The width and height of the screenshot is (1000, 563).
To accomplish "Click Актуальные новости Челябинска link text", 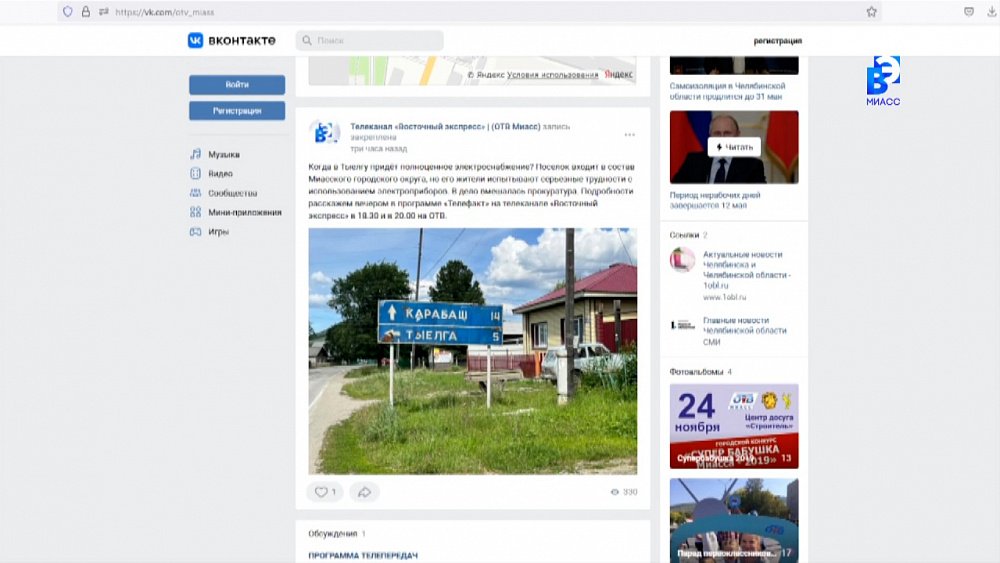I will click(746, 270).
